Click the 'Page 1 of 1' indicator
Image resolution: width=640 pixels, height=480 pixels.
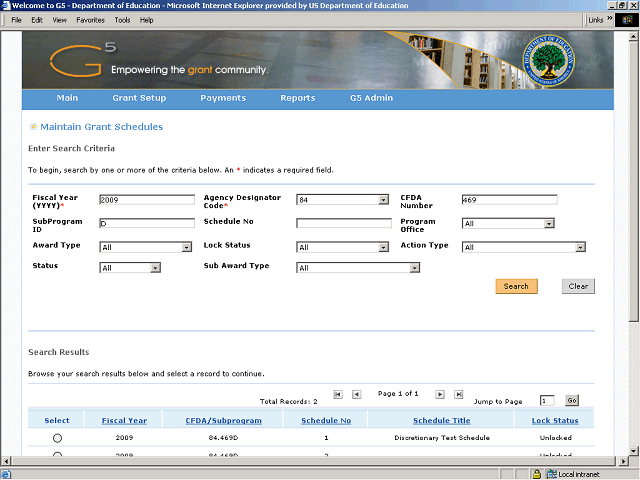[x=398, y=393]
